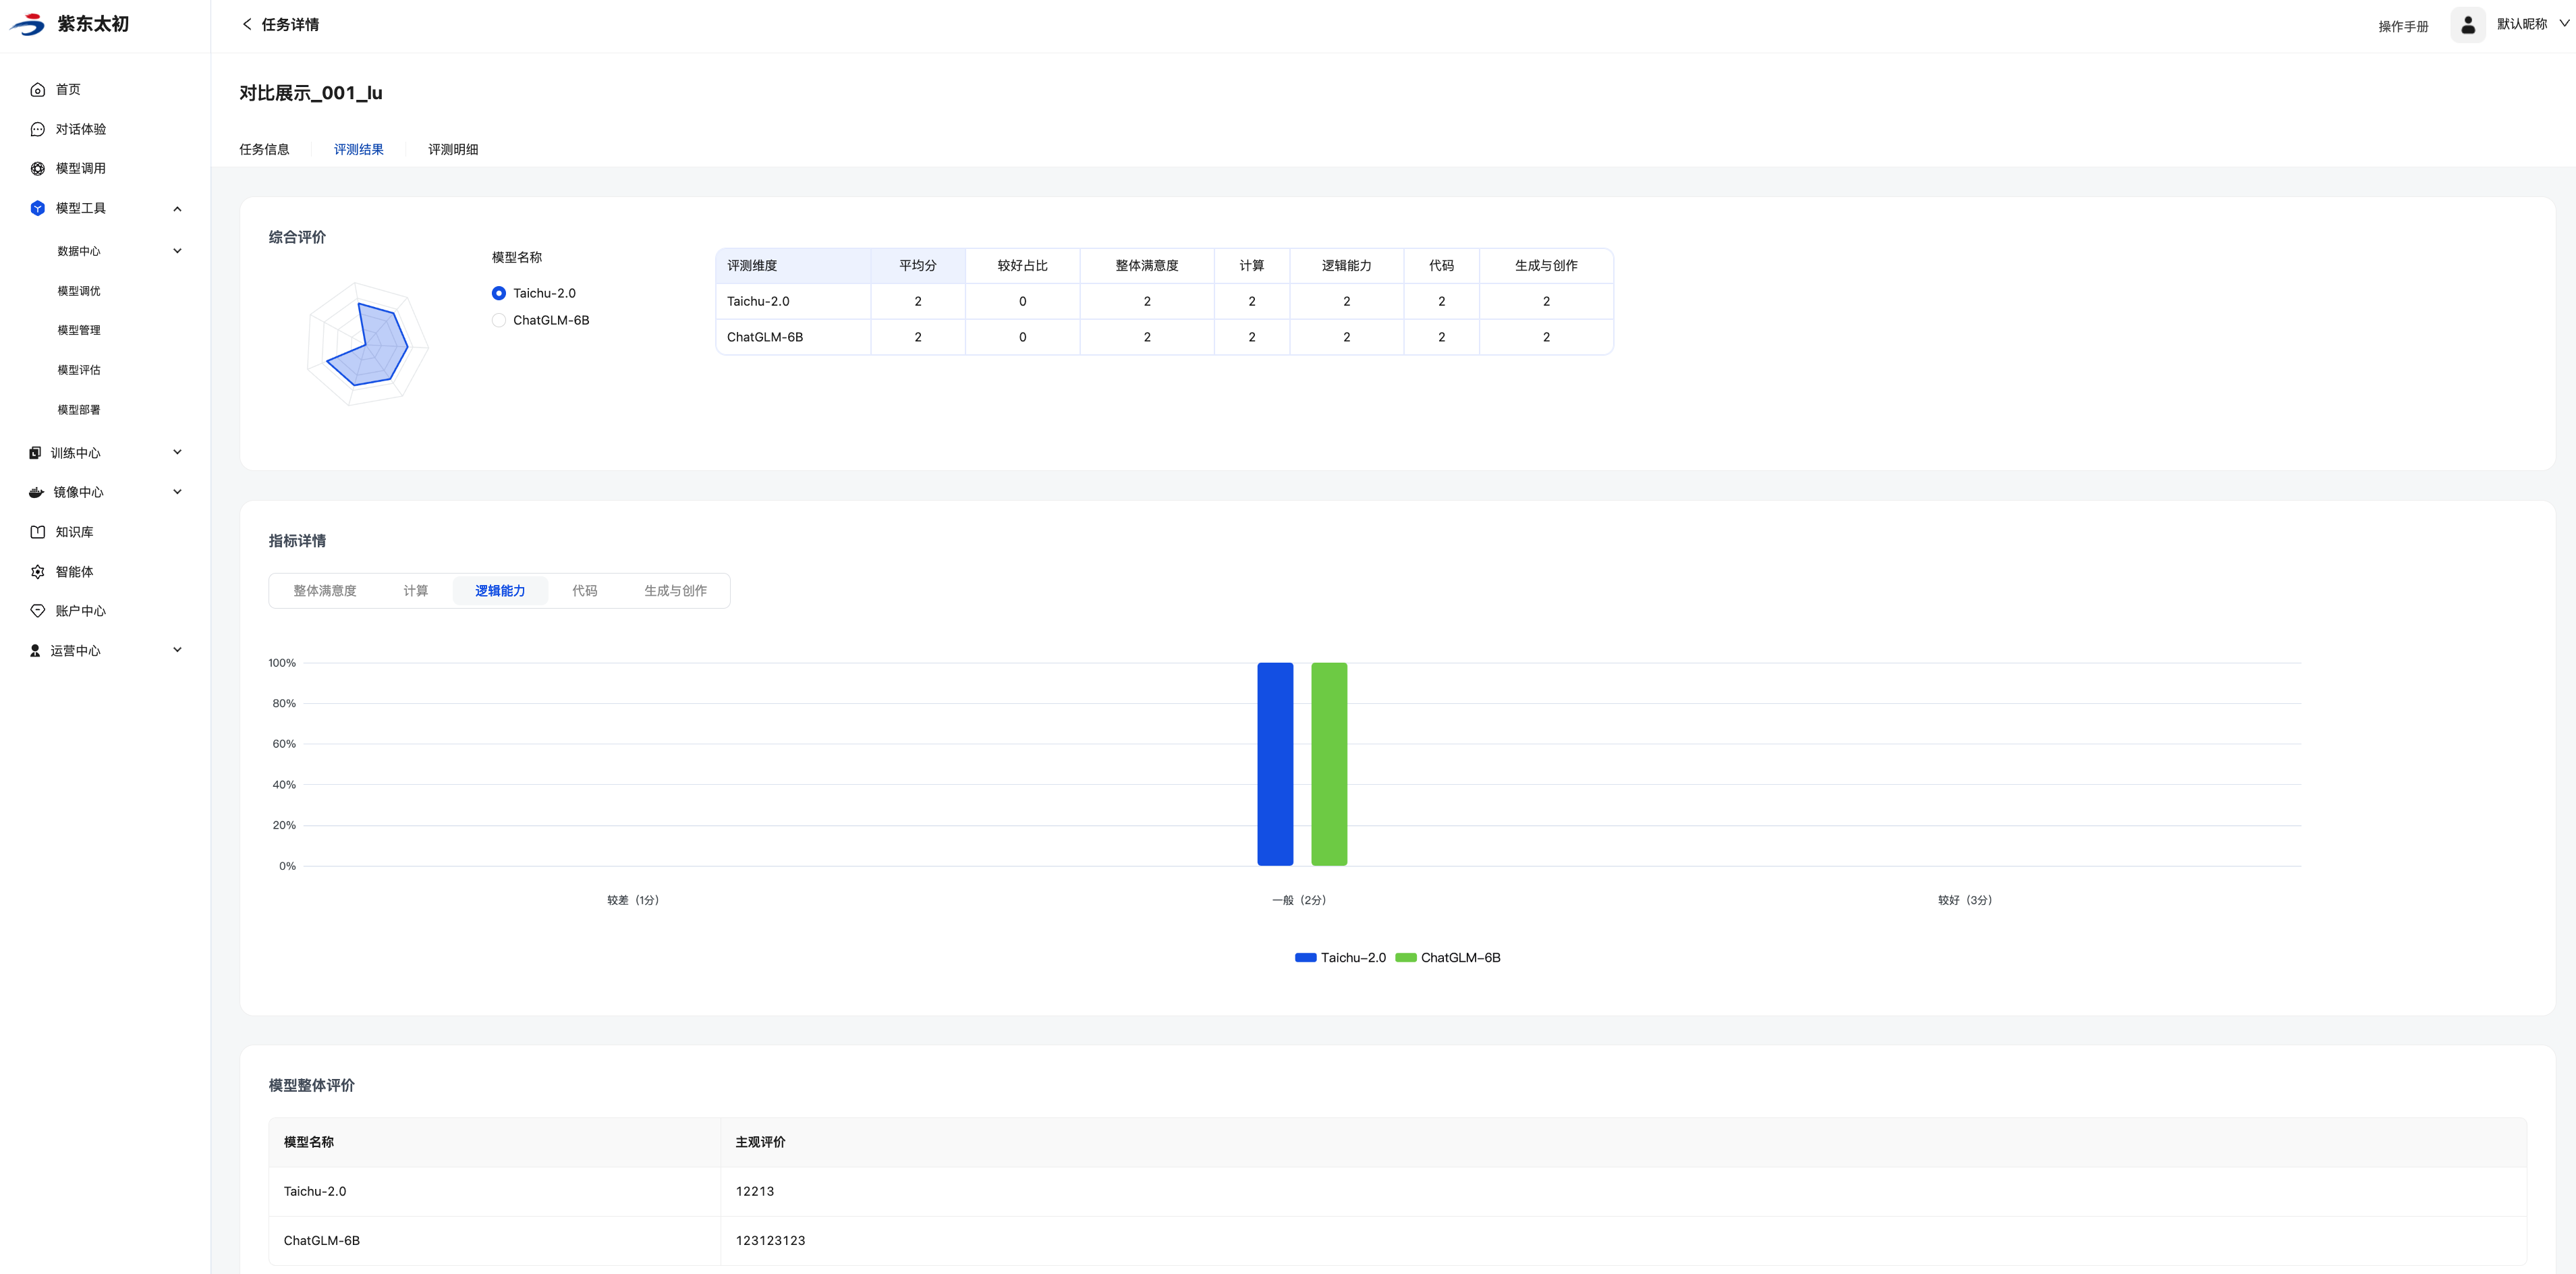Viewport: 2576px width, 1274px height.
Task: Select the Taichu-2.0 radio button
Action: [498, 293]
